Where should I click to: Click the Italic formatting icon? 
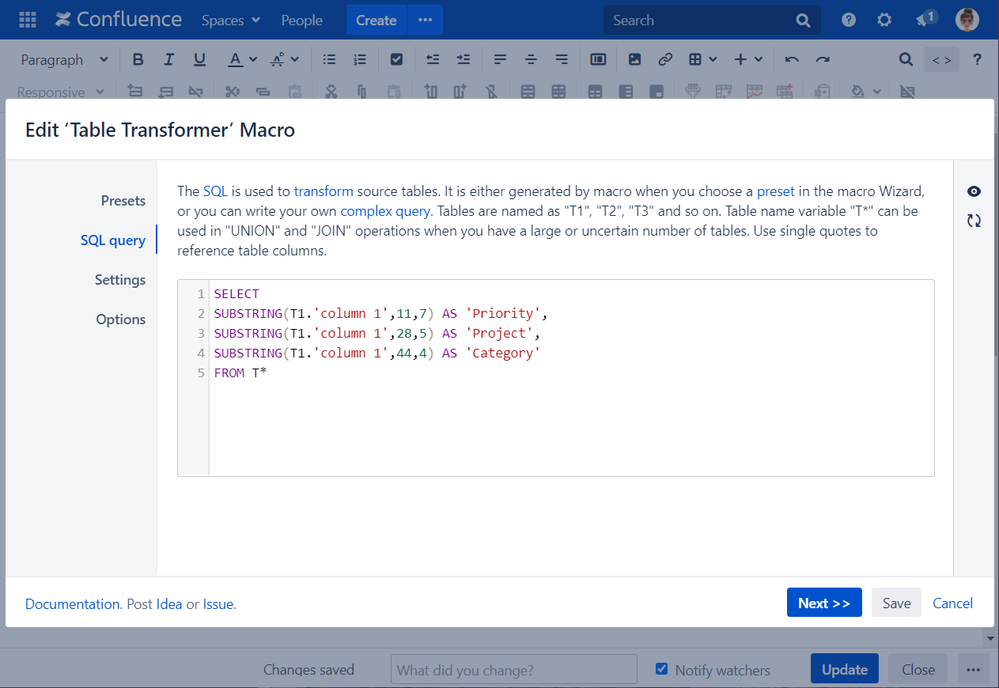(x=168, y=60)
